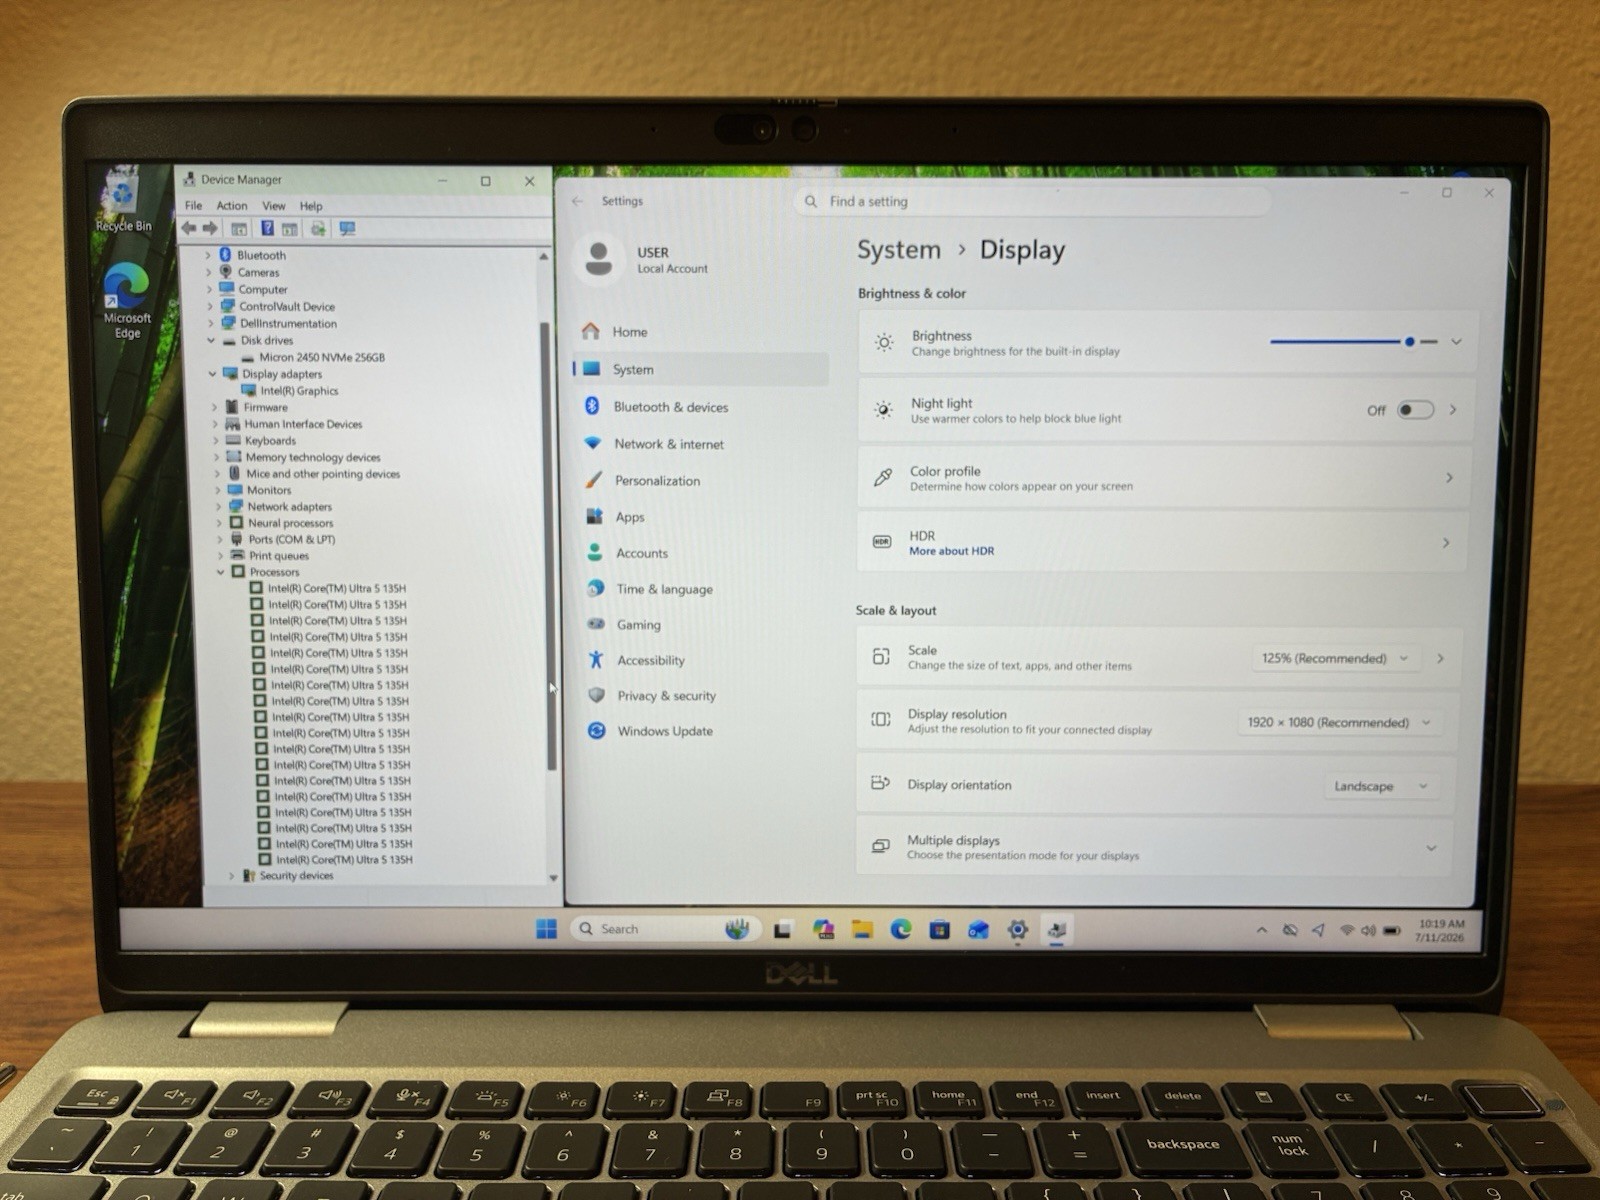Click the location arrow icon in system tray
Viewport: 1600px width, 1200px height.
pyautogui.click(x=1318, y=931)
